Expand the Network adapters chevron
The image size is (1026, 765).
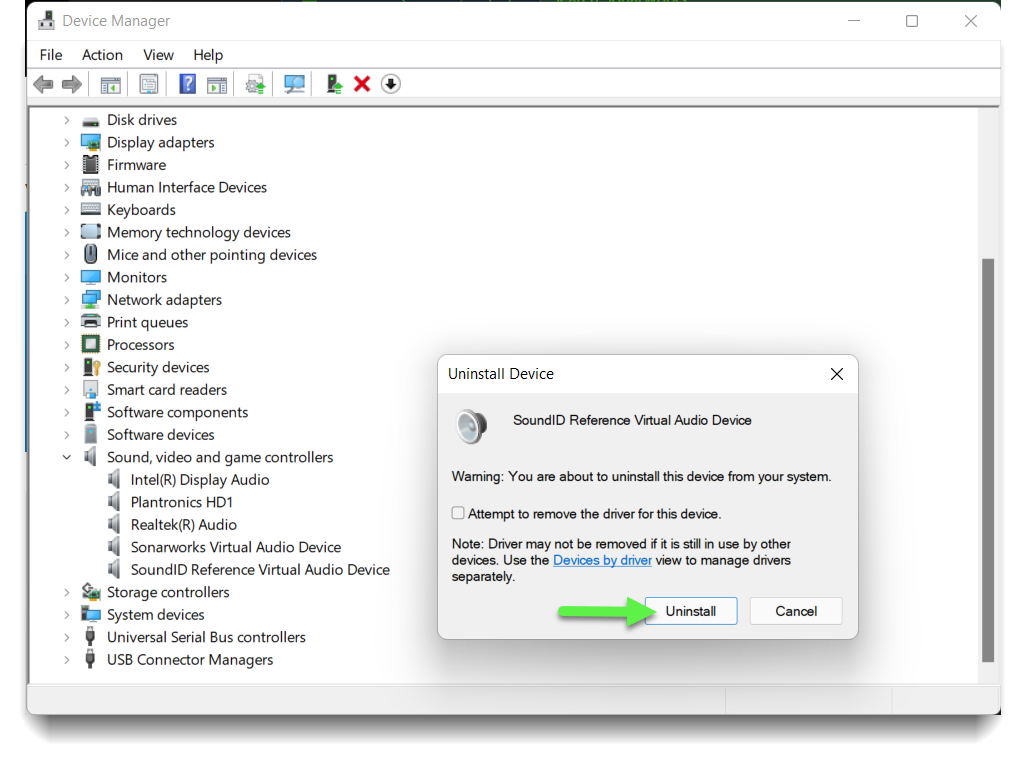(67, 300)
